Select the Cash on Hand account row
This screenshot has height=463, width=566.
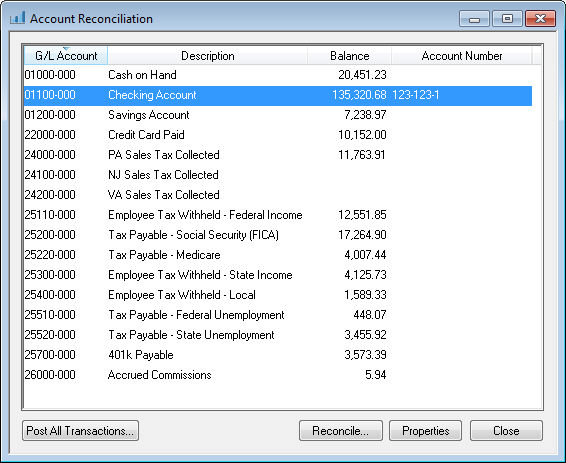coord(278,75)
